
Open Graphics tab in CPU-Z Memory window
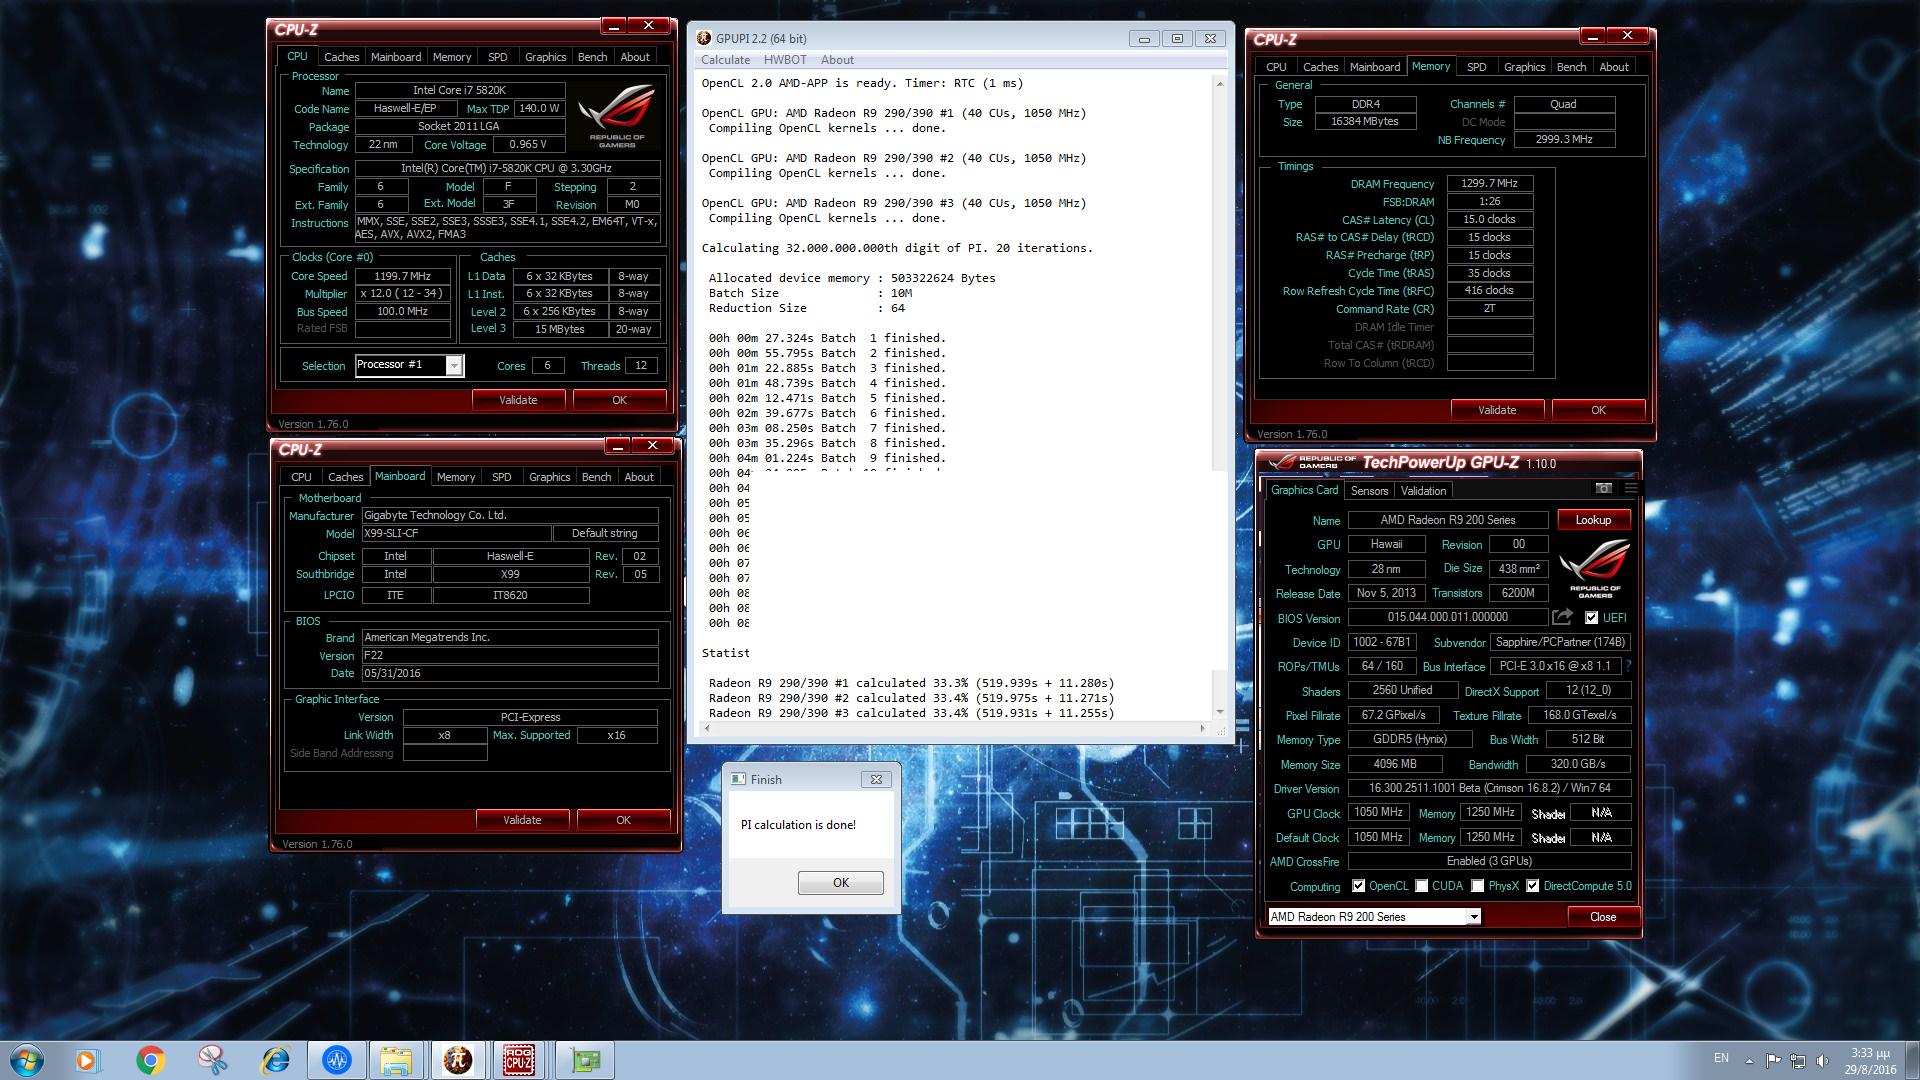[x=1524, y=67]
